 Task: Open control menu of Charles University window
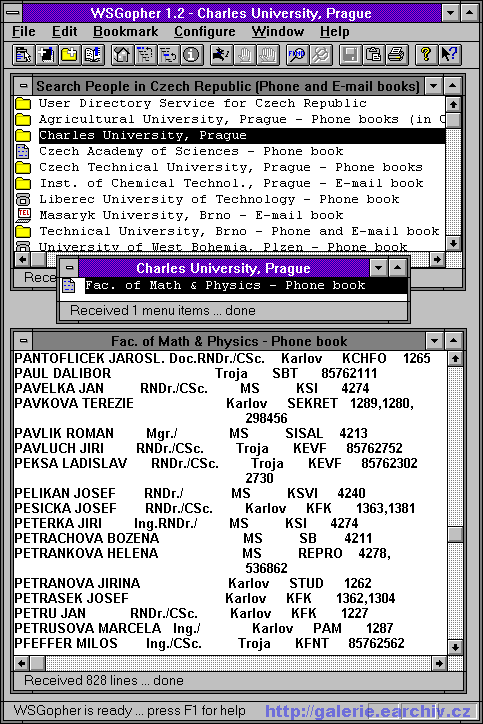69,268
